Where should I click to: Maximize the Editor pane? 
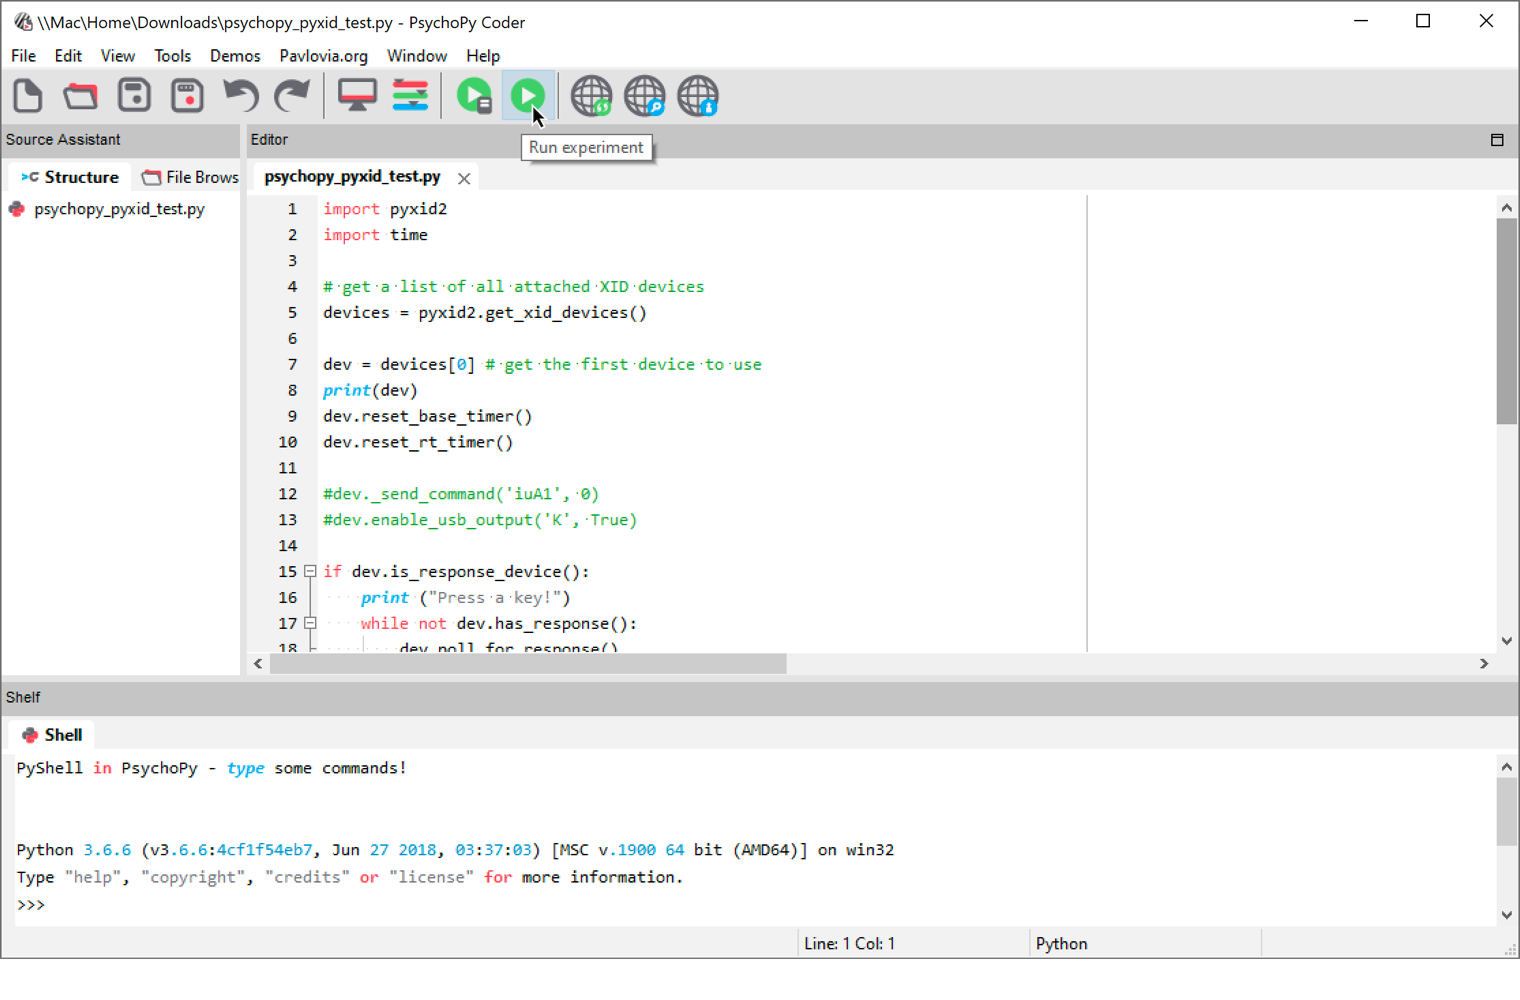tap(1497, 140)
